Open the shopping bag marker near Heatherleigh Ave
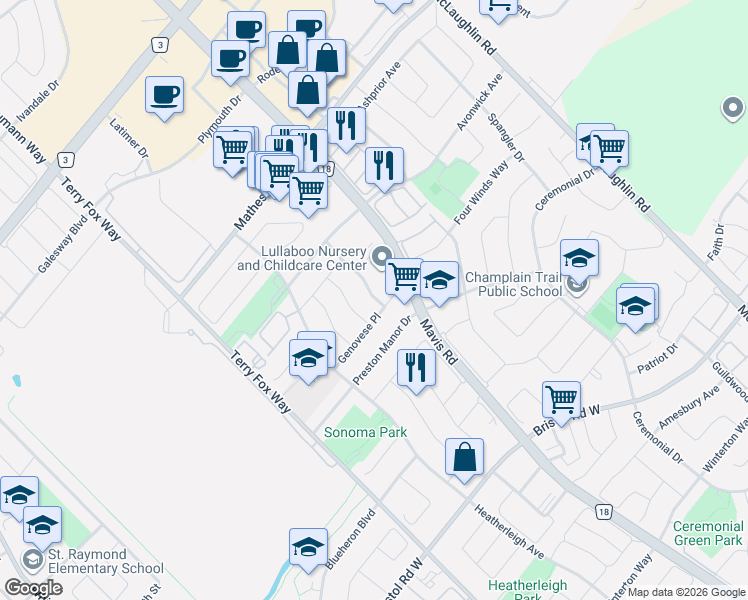Image resolution: width=748 pixels, height=600 pixels. tap(464, 460)
